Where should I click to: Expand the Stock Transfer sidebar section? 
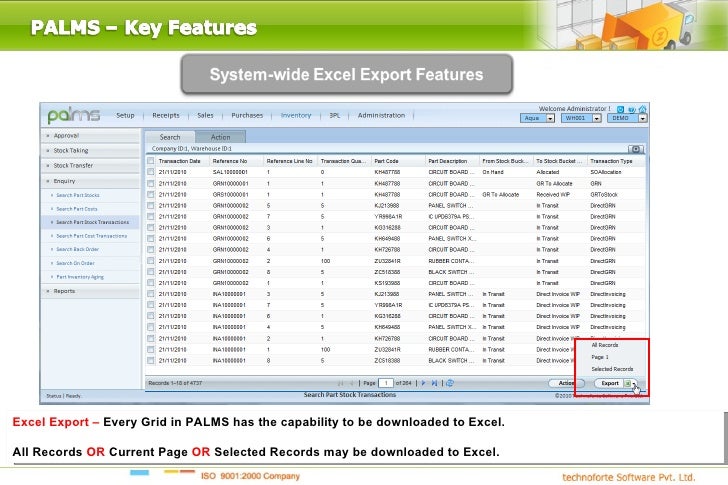[x=91, y=166]
